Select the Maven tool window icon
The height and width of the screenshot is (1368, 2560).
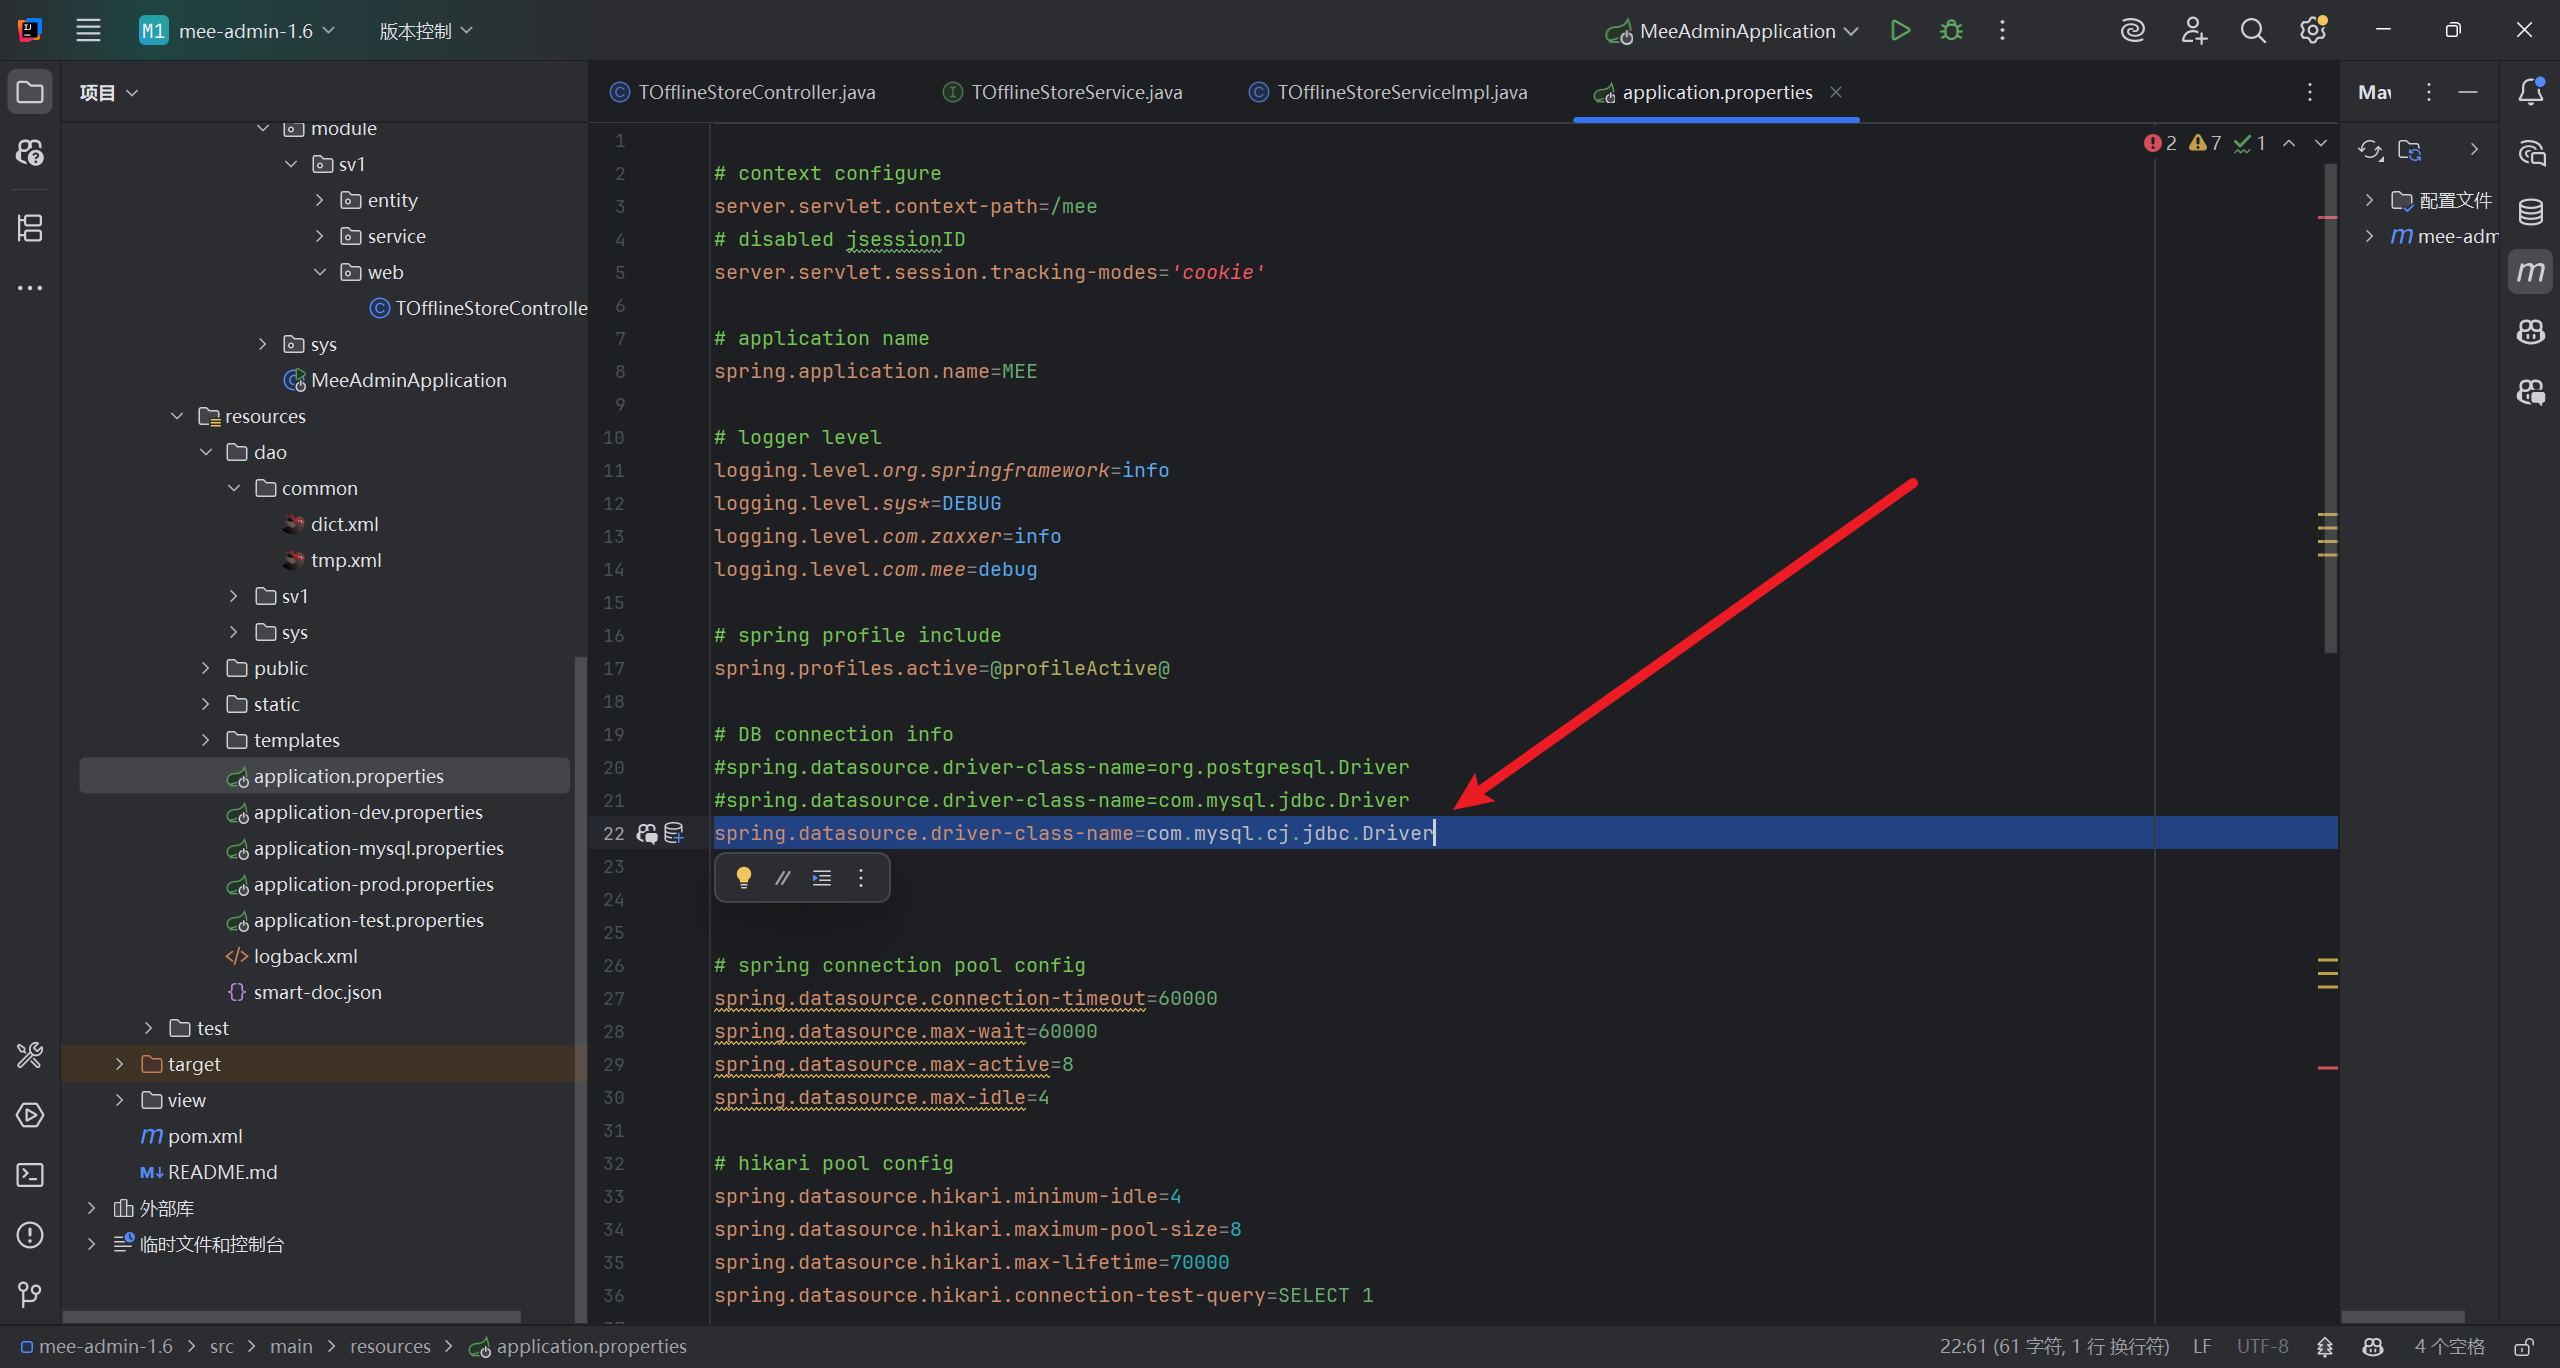click(x=2530, y=272)
